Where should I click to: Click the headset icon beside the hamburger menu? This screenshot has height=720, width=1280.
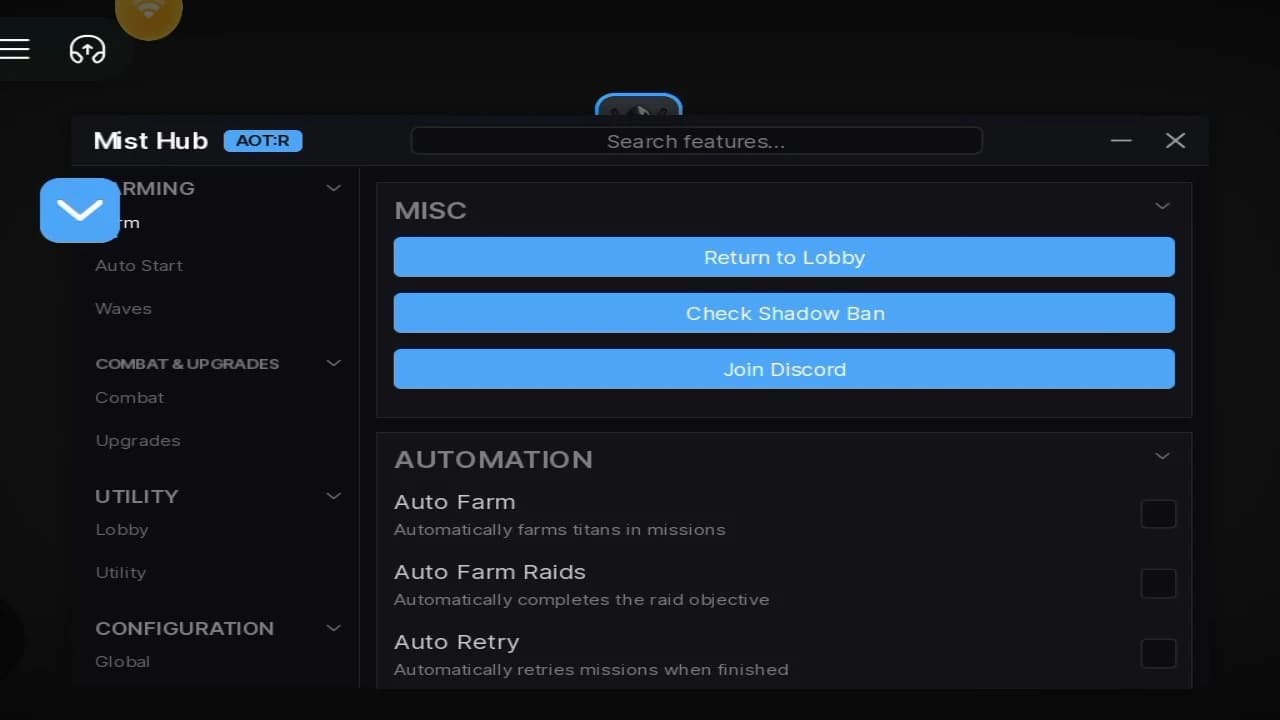point(87,49)
